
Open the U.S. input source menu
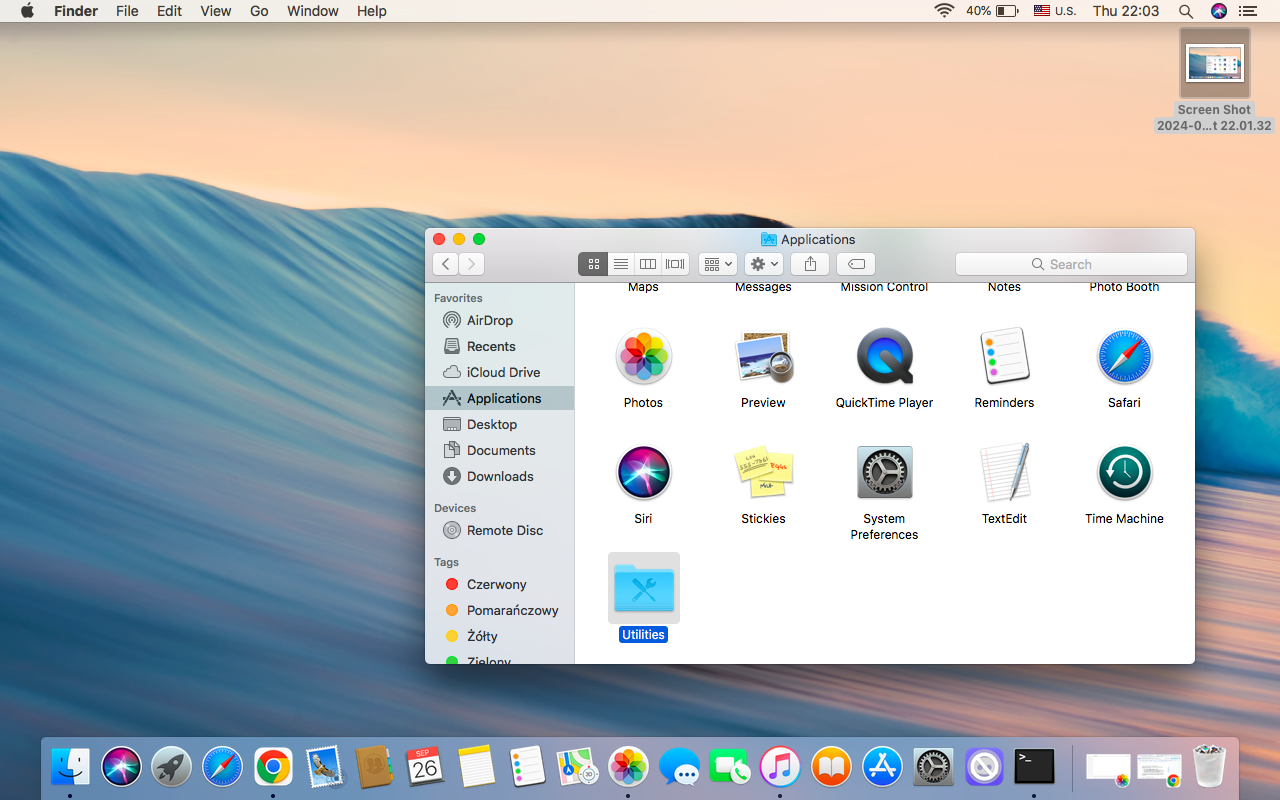point(1055,11)
